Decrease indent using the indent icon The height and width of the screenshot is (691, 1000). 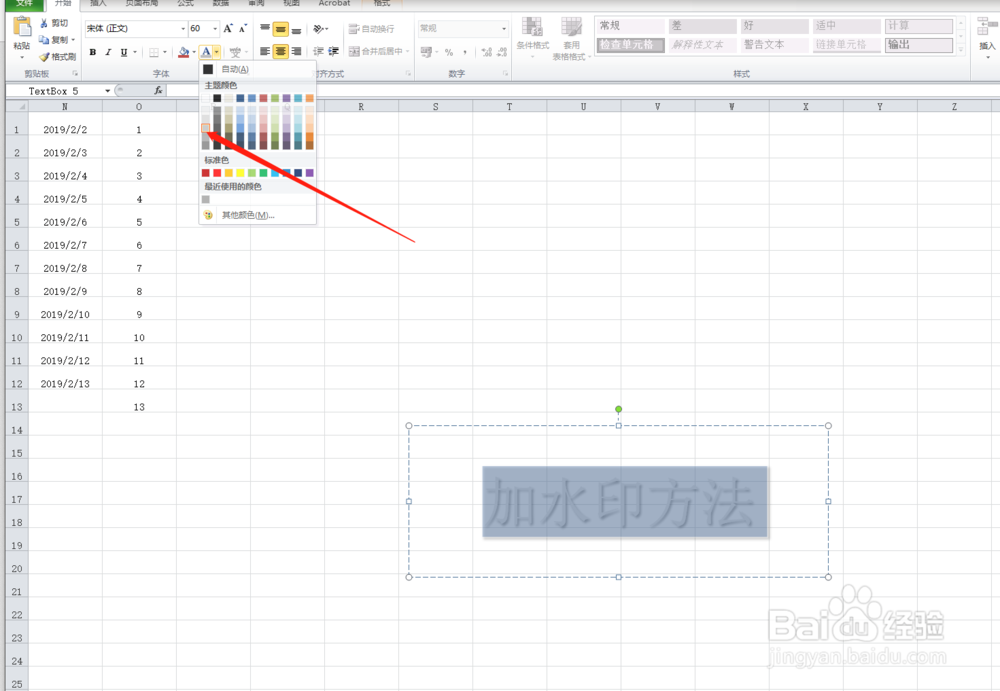point(318,52)
